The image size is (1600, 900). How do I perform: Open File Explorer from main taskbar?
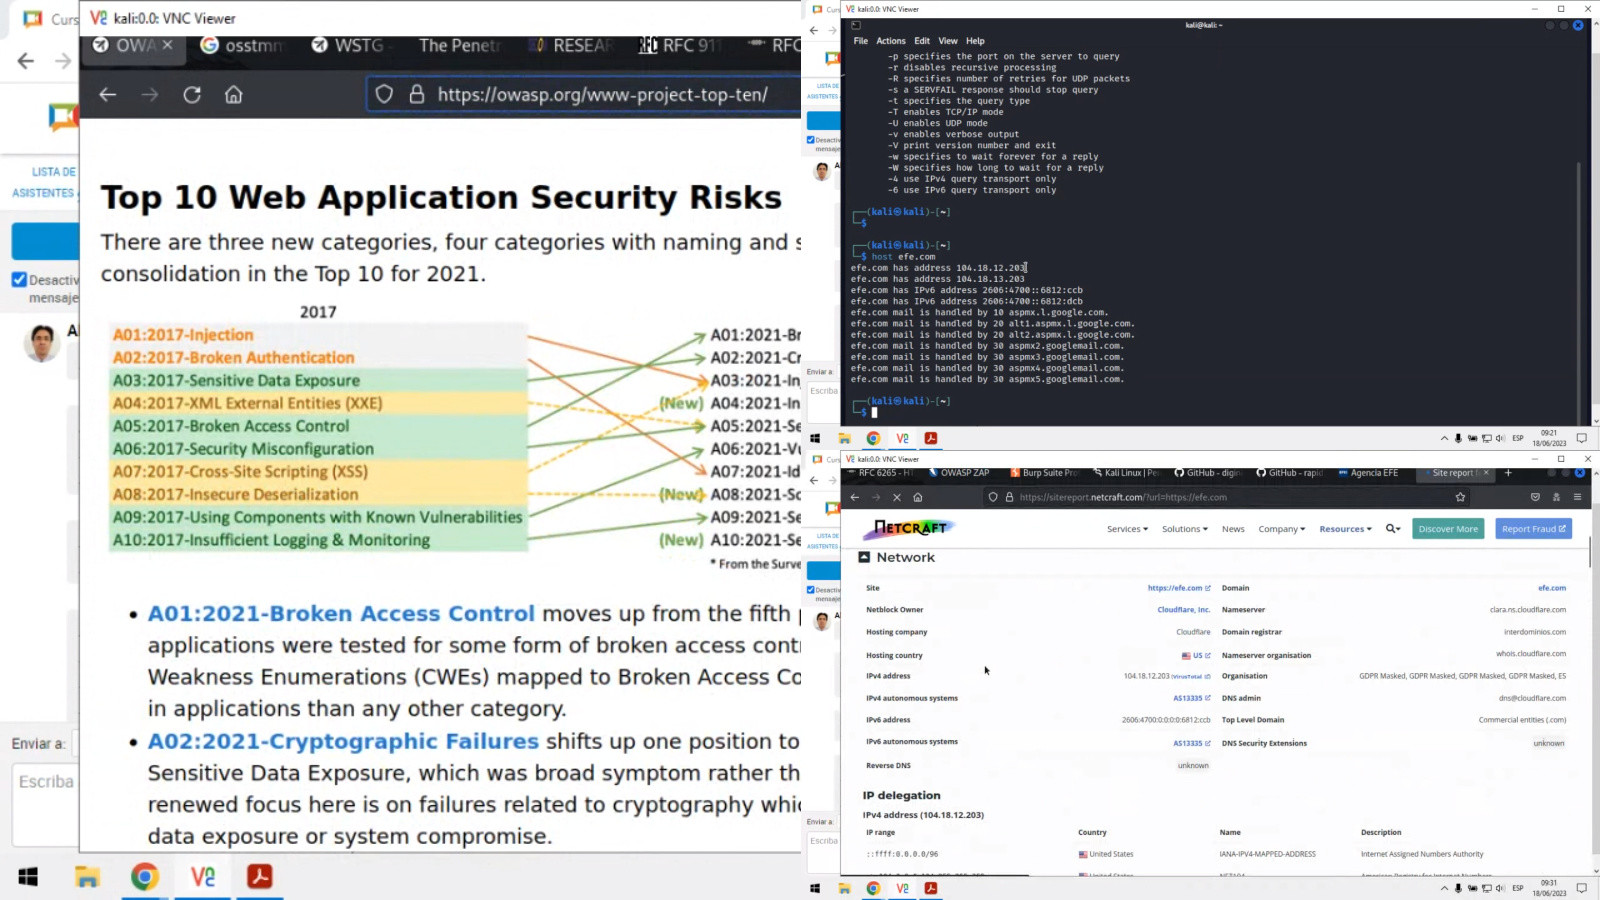(87, 877)
